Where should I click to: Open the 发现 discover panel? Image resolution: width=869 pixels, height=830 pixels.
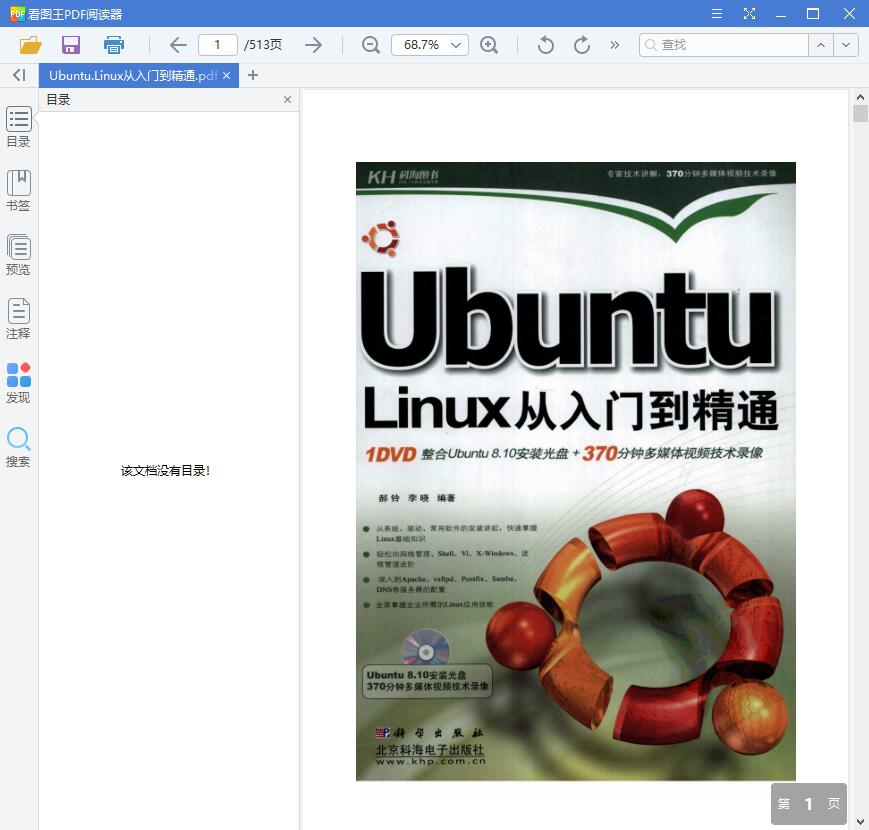18,383
